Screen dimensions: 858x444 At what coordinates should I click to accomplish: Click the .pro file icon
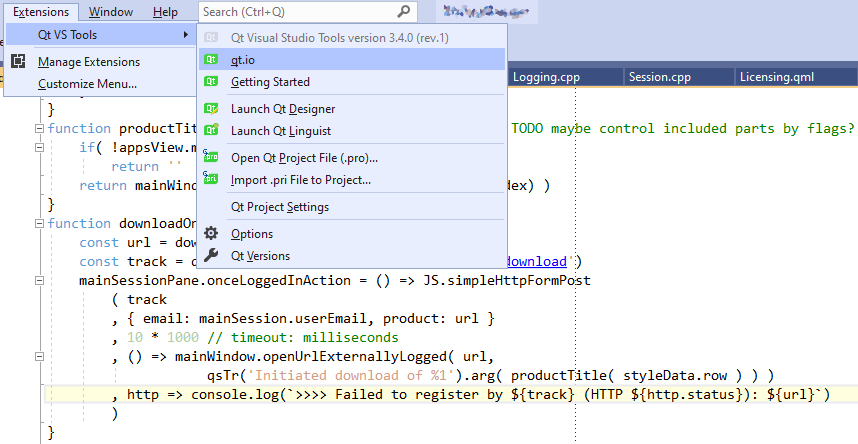tap(211, 157)
